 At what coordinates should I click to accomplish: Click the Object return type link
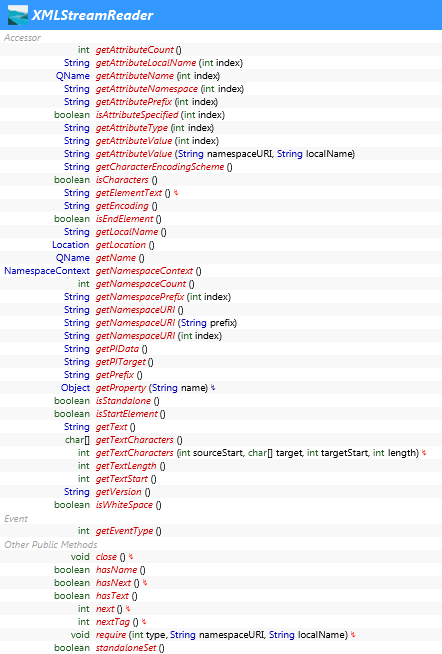pyautogui.click(x=75, y=387)
